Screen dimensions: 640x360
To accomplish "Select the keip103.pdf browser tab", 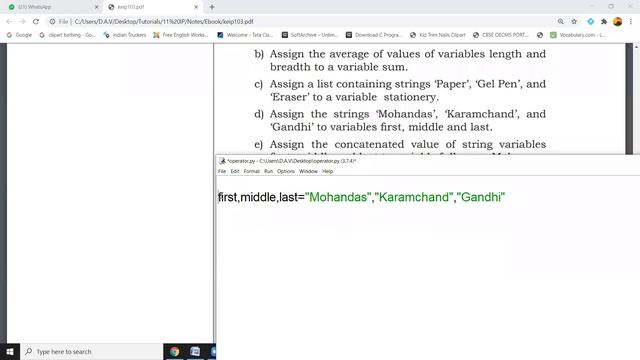I will 153,7.
